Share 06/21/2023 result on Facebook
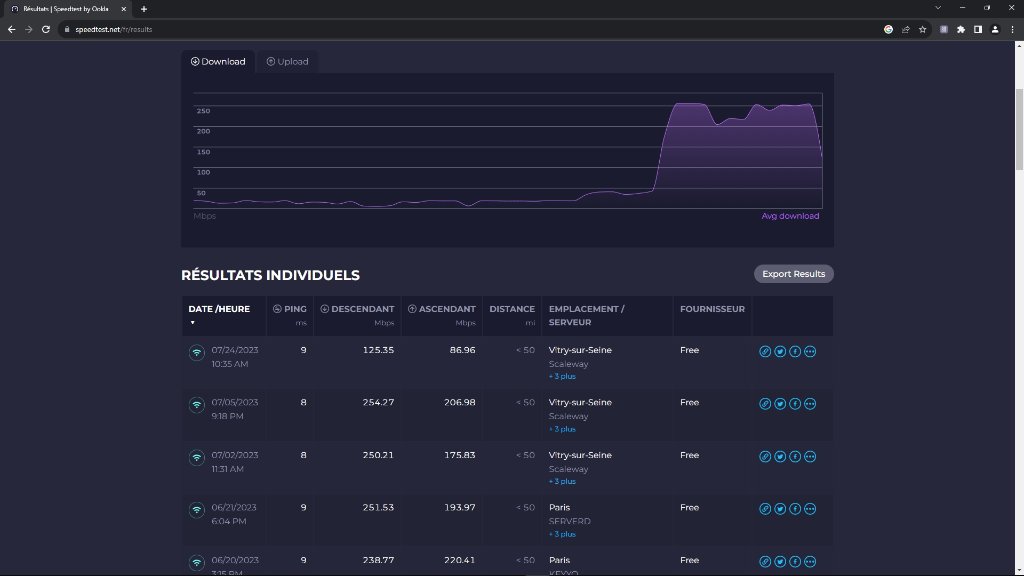 coord(795,509)
